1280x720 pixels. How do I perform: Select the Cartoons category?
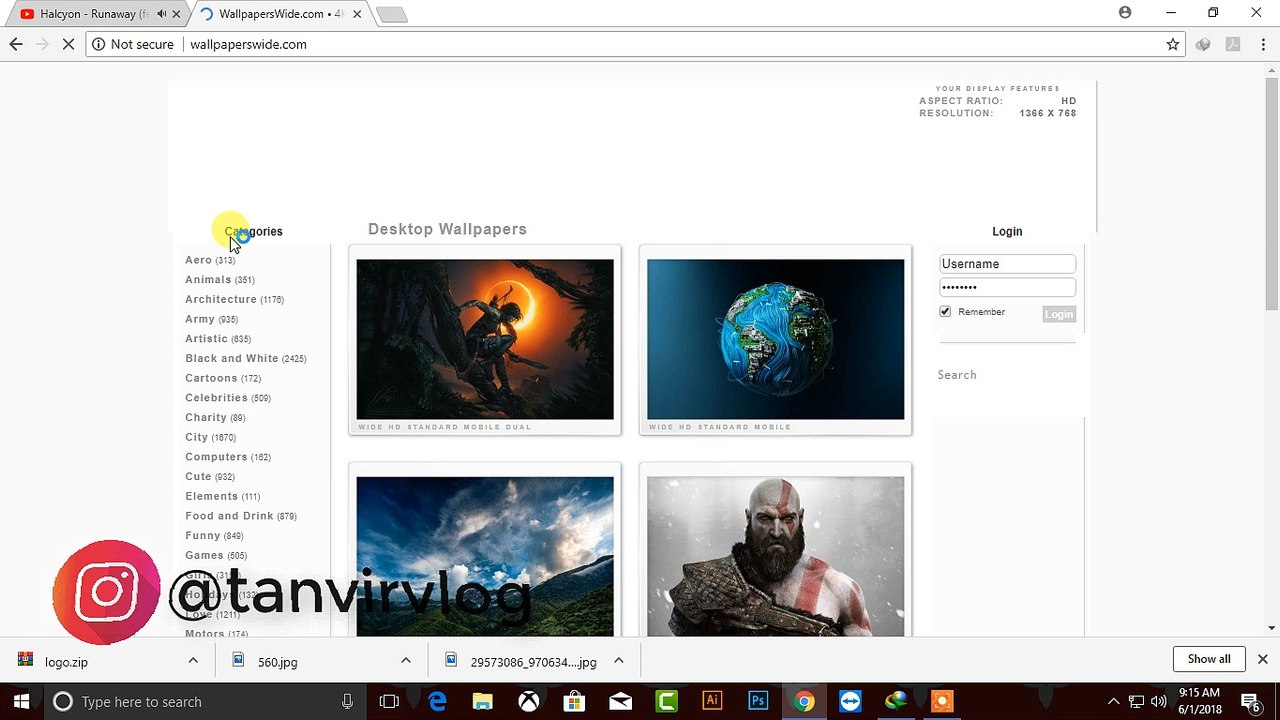[x=211, y=378]
